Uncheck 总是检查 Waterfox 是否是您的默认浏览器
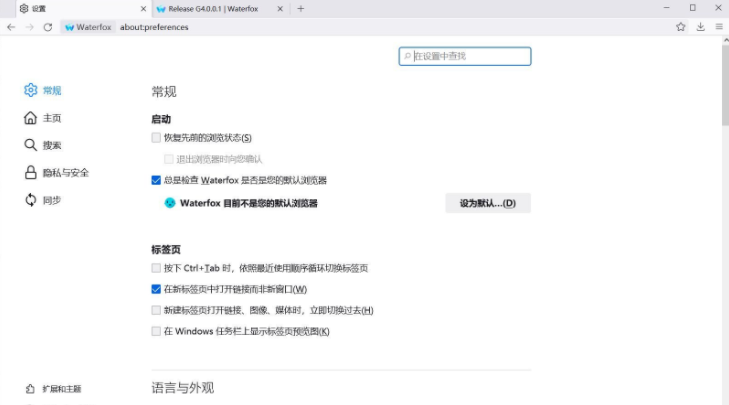Viewport: 729px width, 405px height. pos(156,180)
